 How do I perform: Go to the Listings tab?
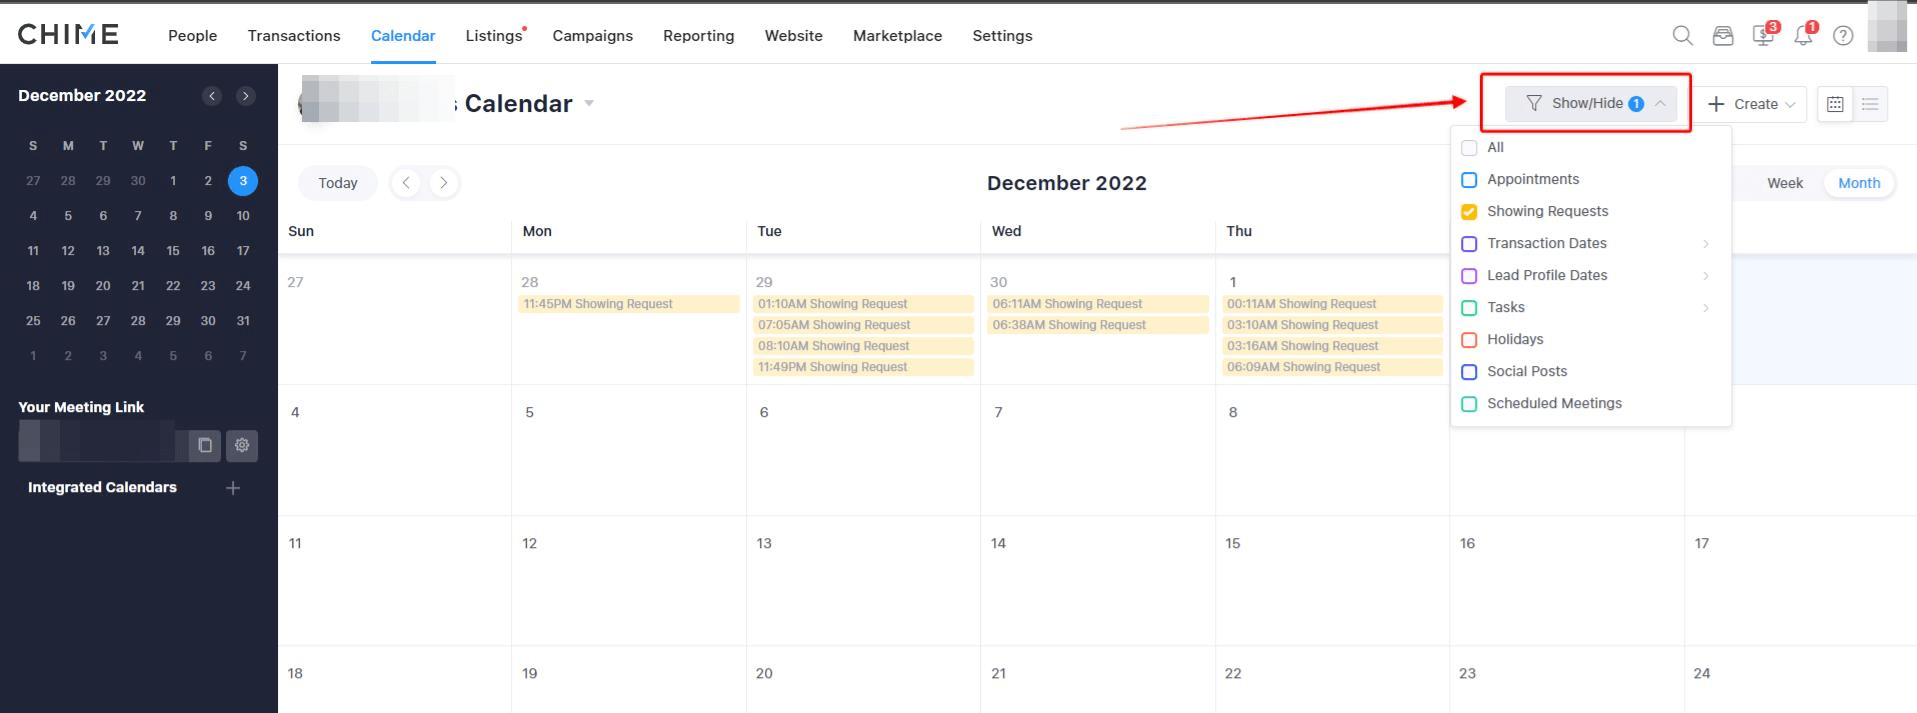click(x=491, y=35)
